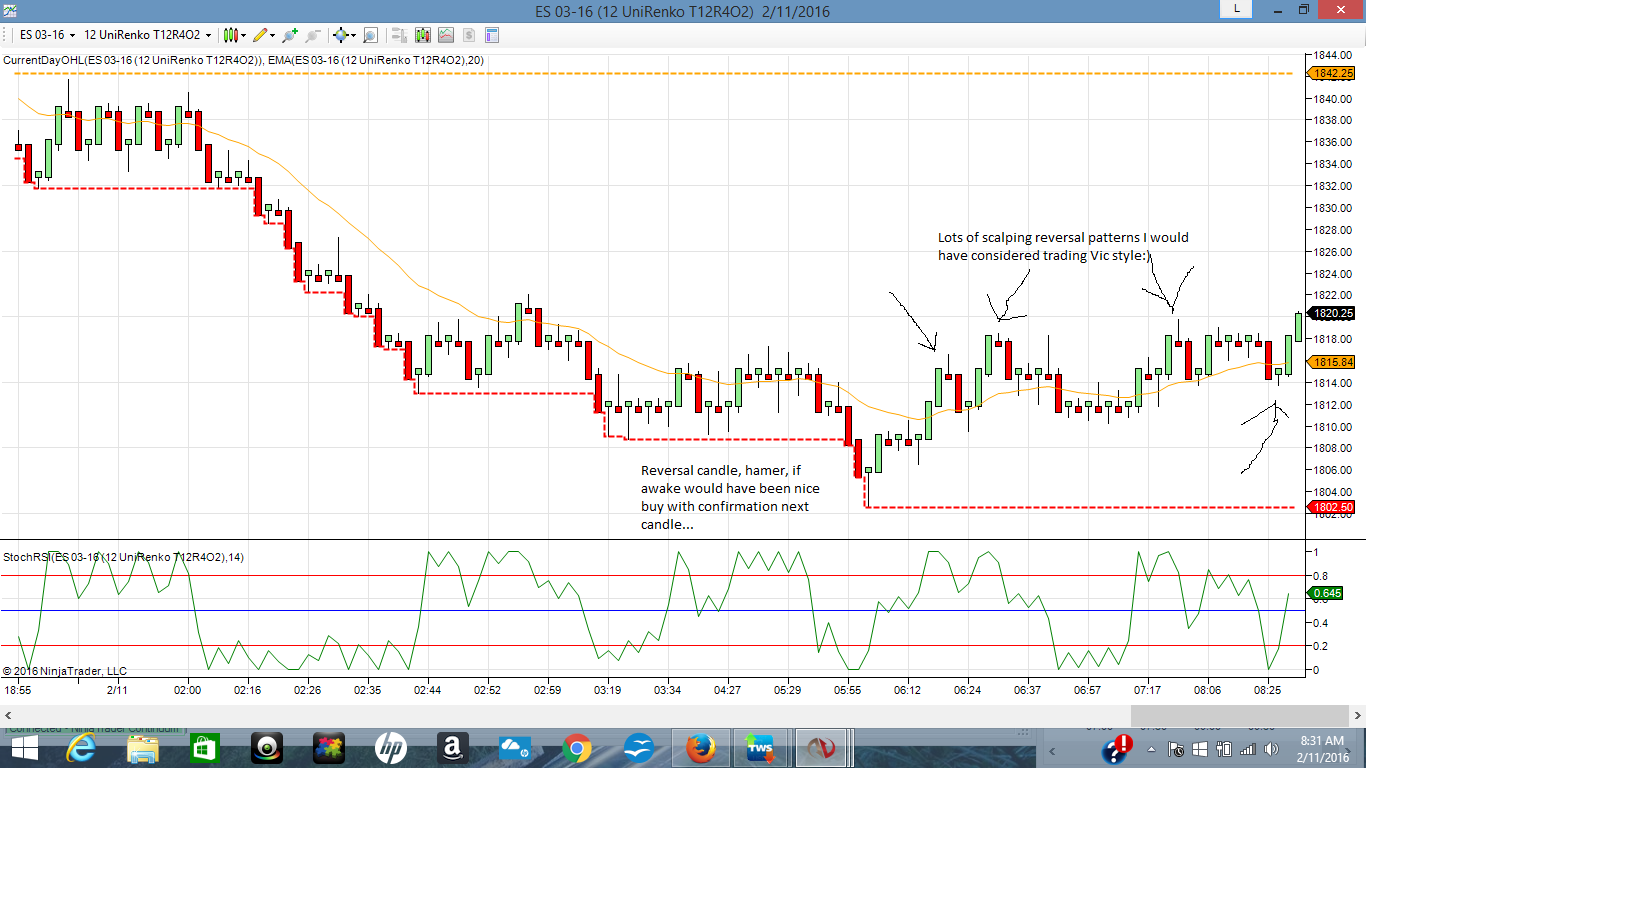
Task: Click the 1802.50 red price marker
Action: coord(1333,507)
